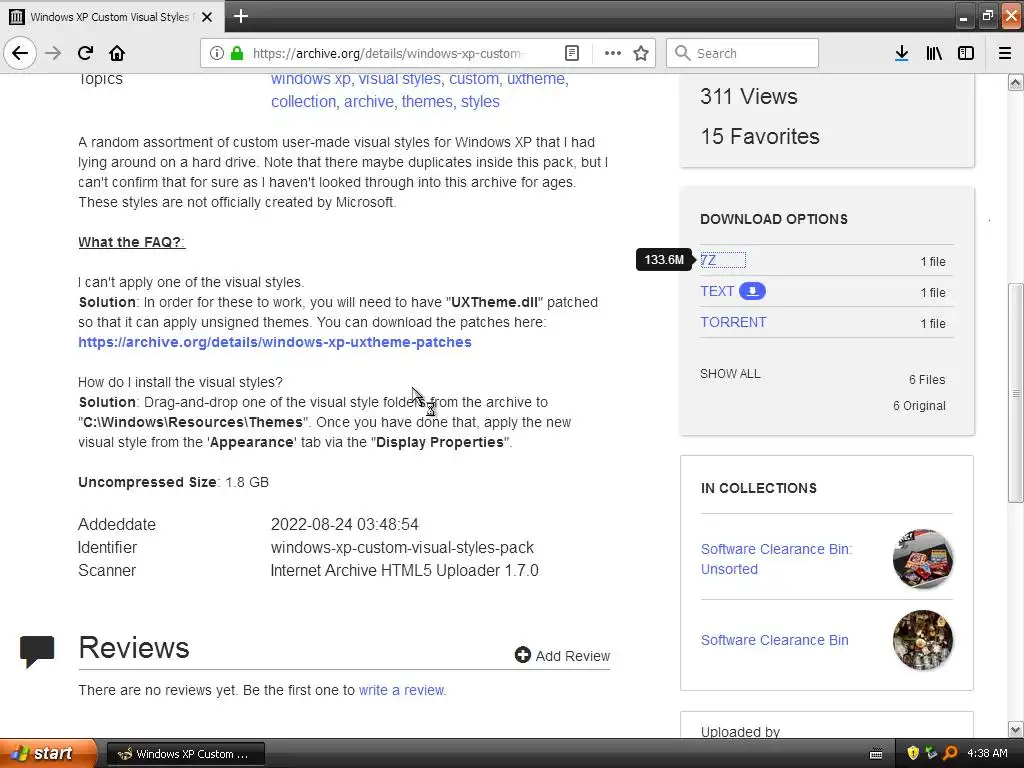The image size is (1024, 768).
Task: Select the Windows XP Custom Visual Styles tab
Action: click(x=110, y=17)
